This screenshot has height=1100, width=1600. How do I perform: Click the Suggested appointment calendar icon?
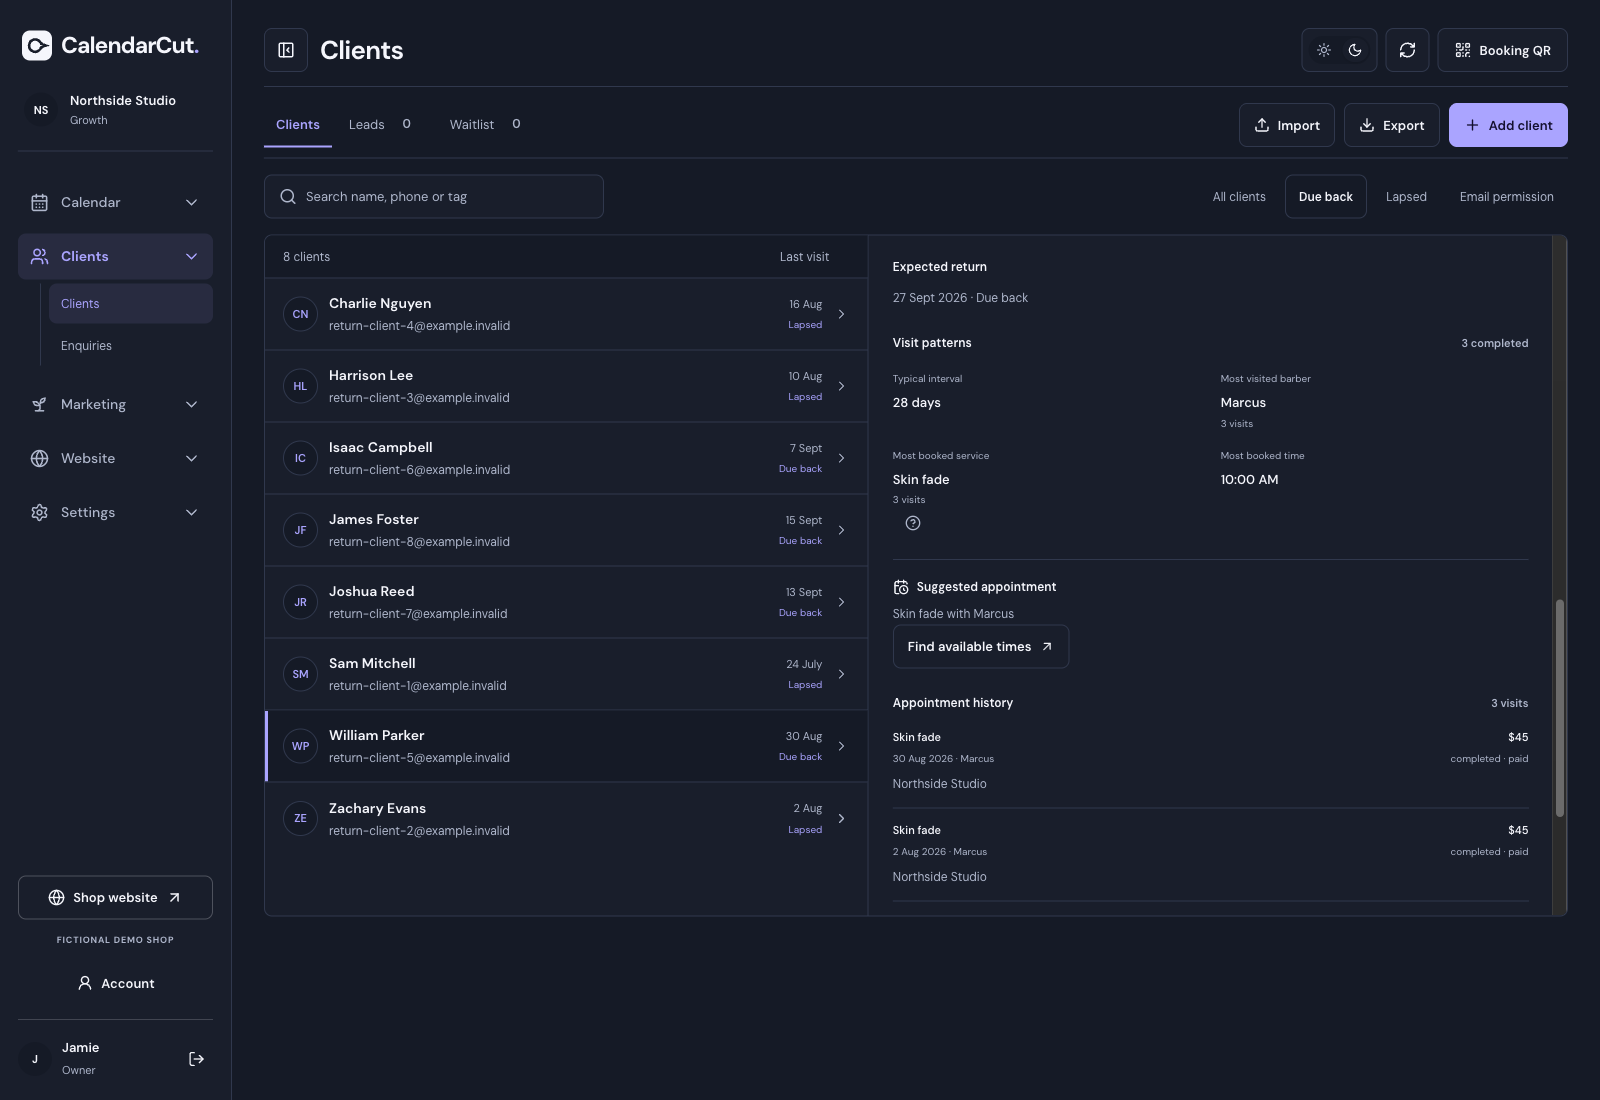tap(901, 587)
